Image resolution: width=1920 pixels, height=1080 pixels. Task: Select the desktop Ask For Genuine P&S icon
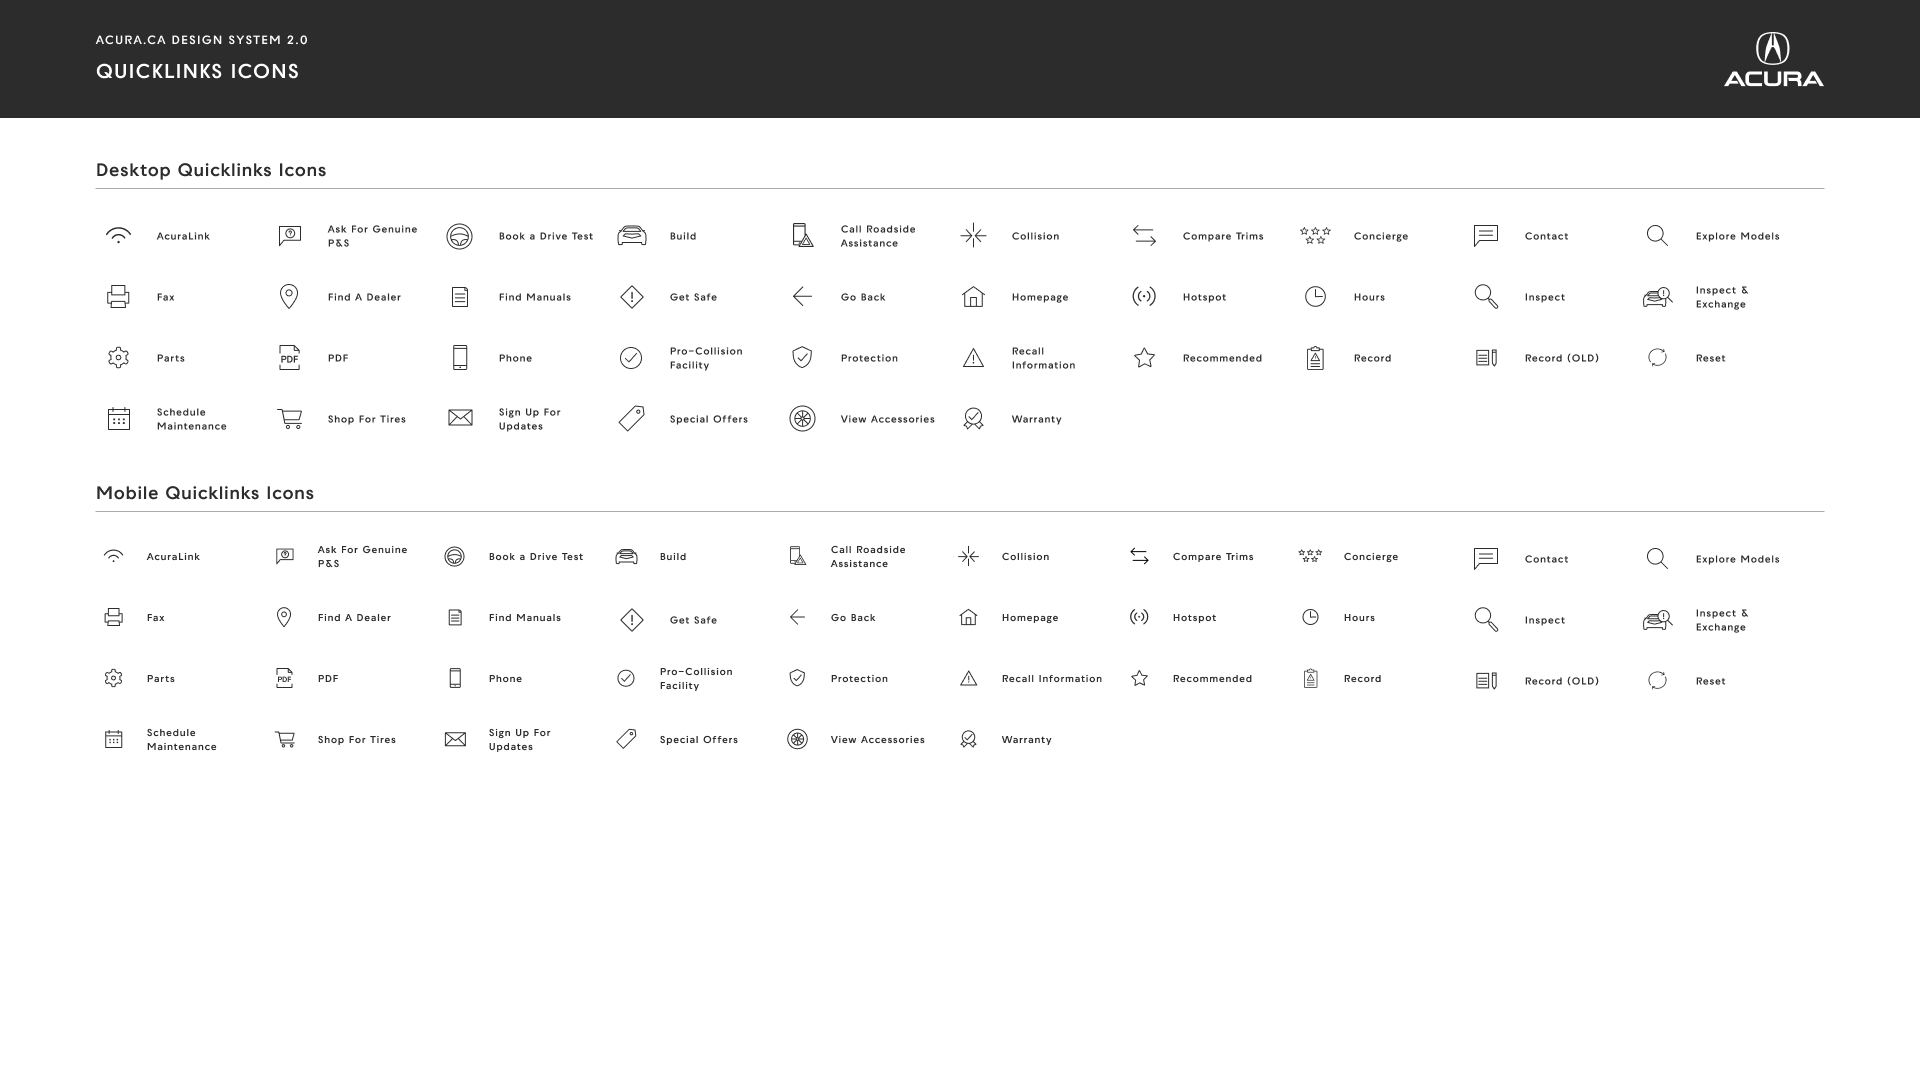289,236
